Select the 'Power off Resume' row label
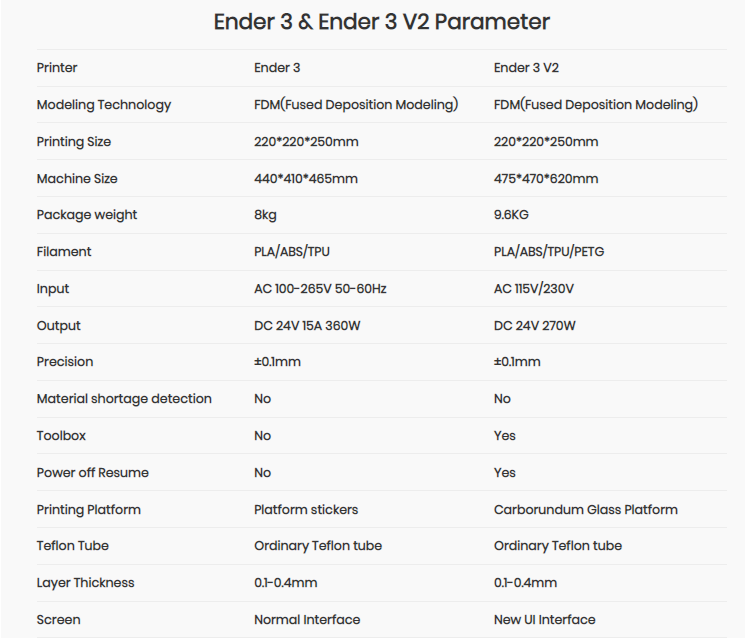 click(93, 473)
